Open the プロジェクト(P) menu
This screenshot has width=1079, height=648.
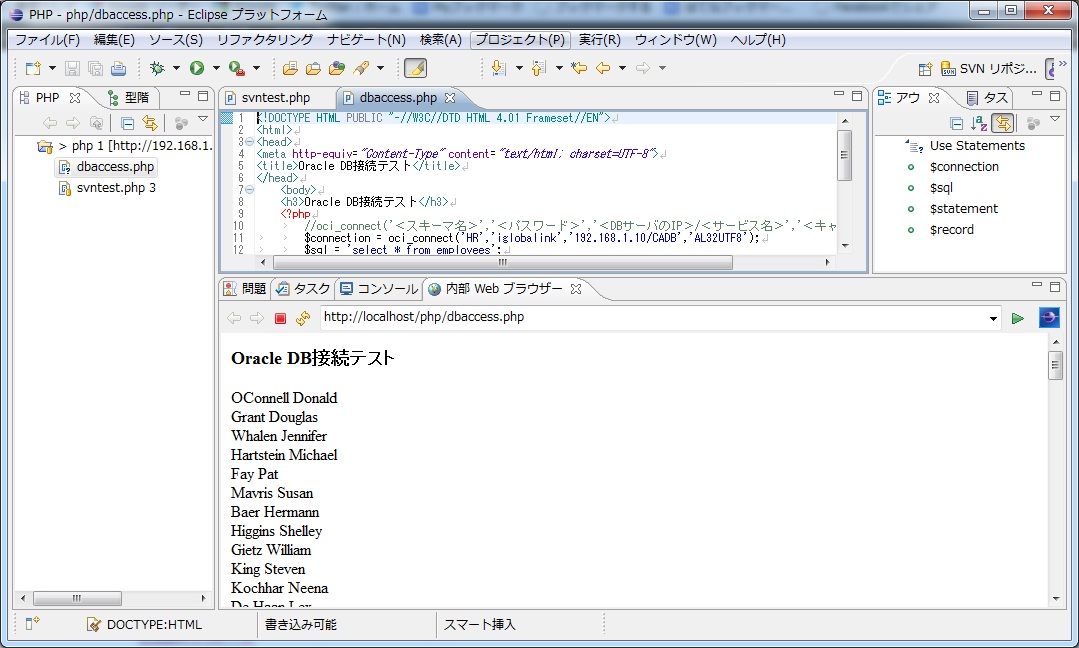point(520,40)
